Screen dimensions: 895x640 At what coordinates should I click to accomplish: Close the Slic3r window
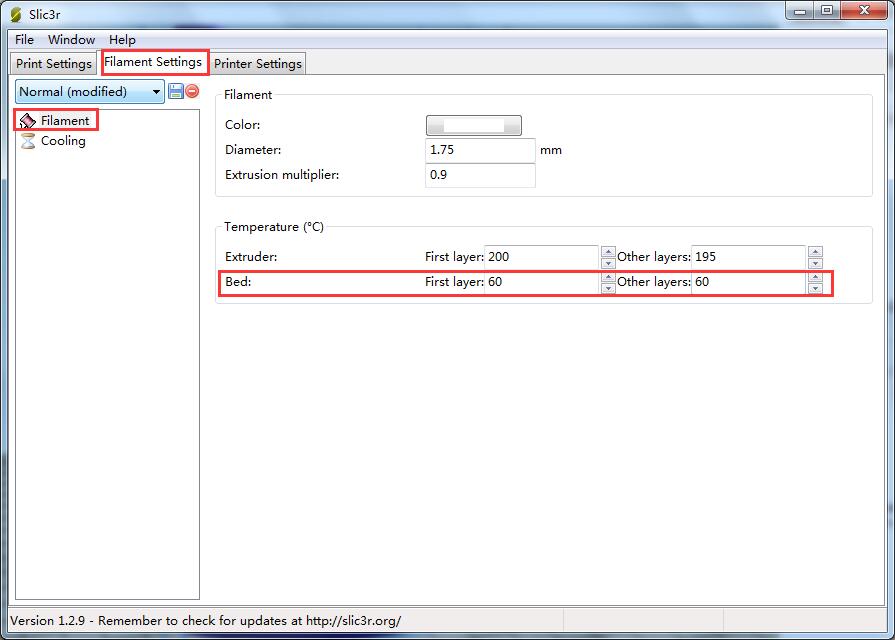(864, 11)
